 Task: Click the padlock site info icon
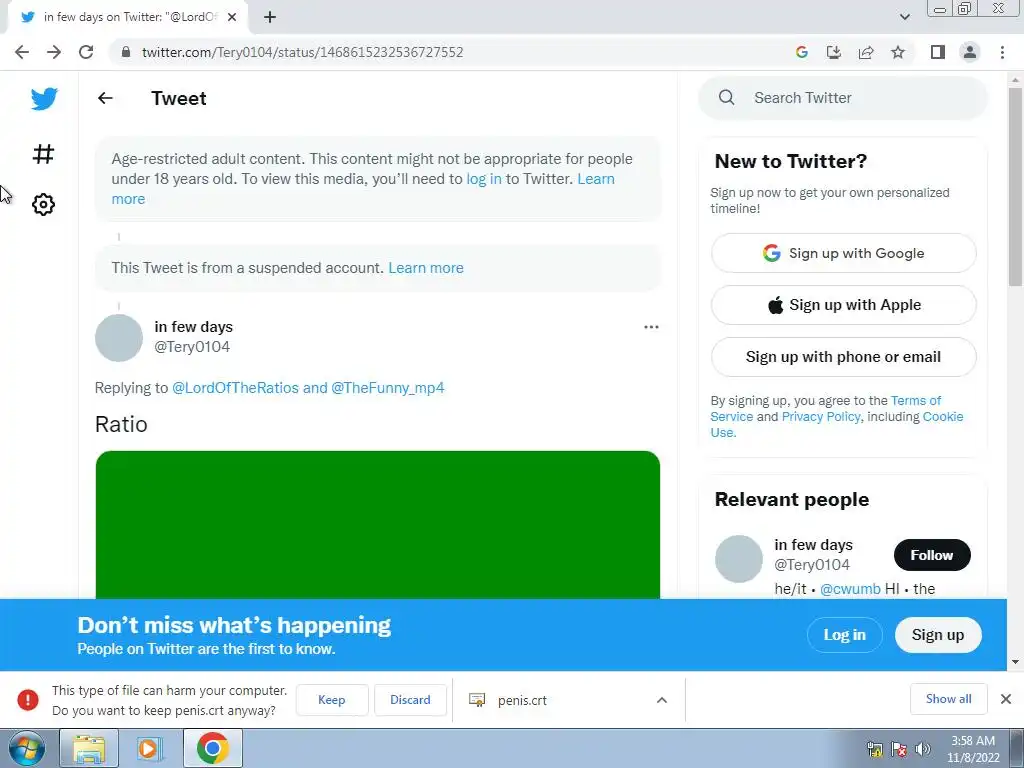126,52
